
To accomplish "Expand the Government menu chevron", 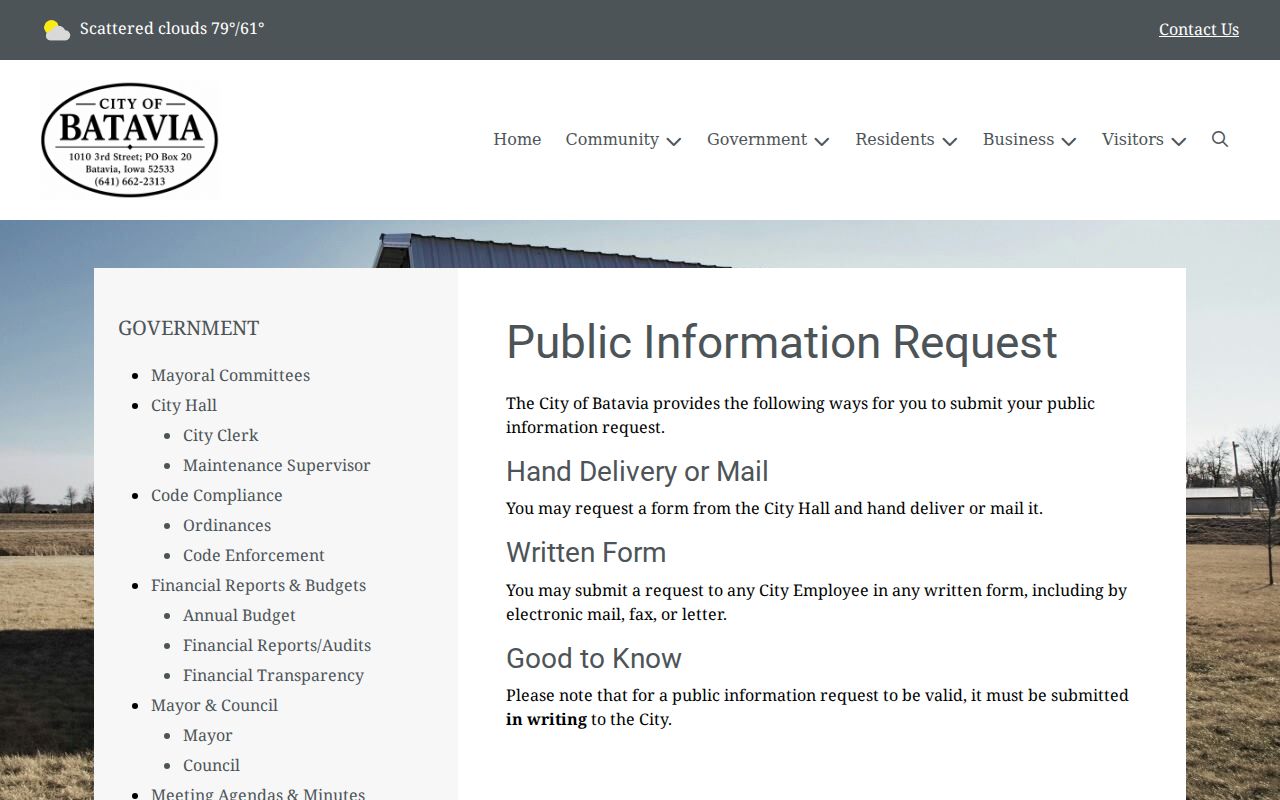I will click(822, 141).
